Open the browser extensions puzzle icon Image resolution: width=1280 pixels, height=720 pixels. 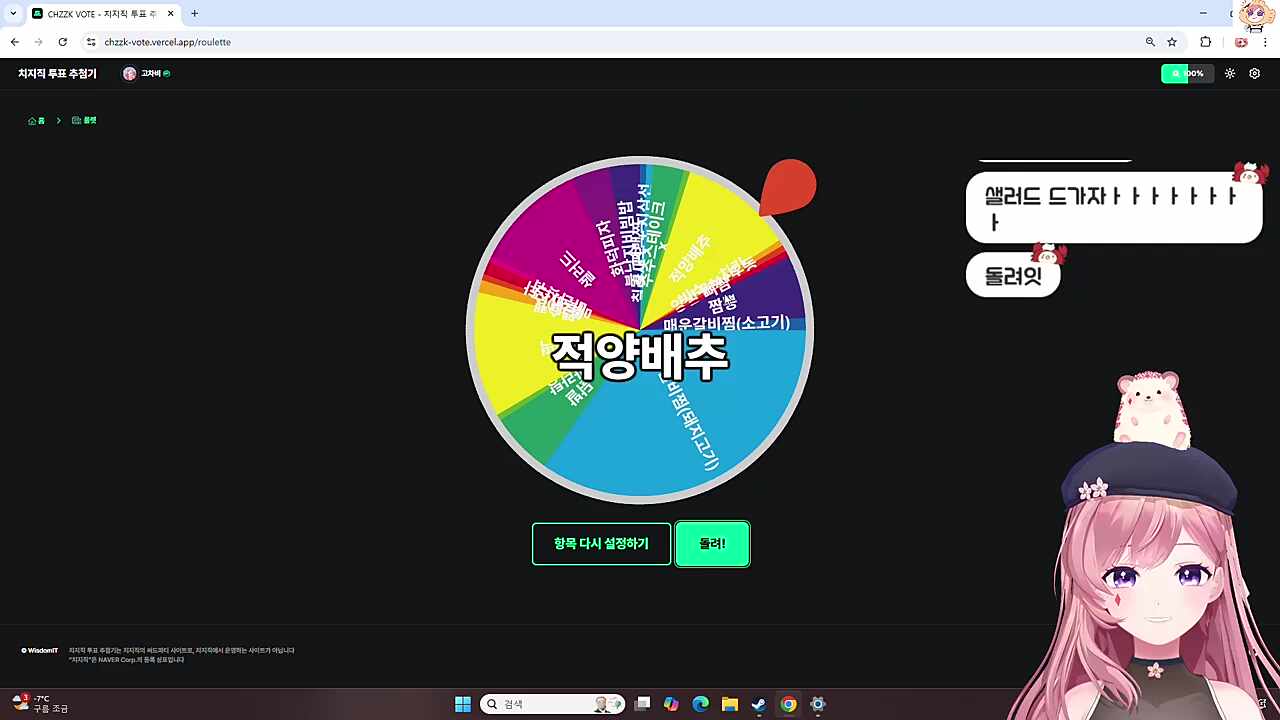click(x=1205, y=42)
